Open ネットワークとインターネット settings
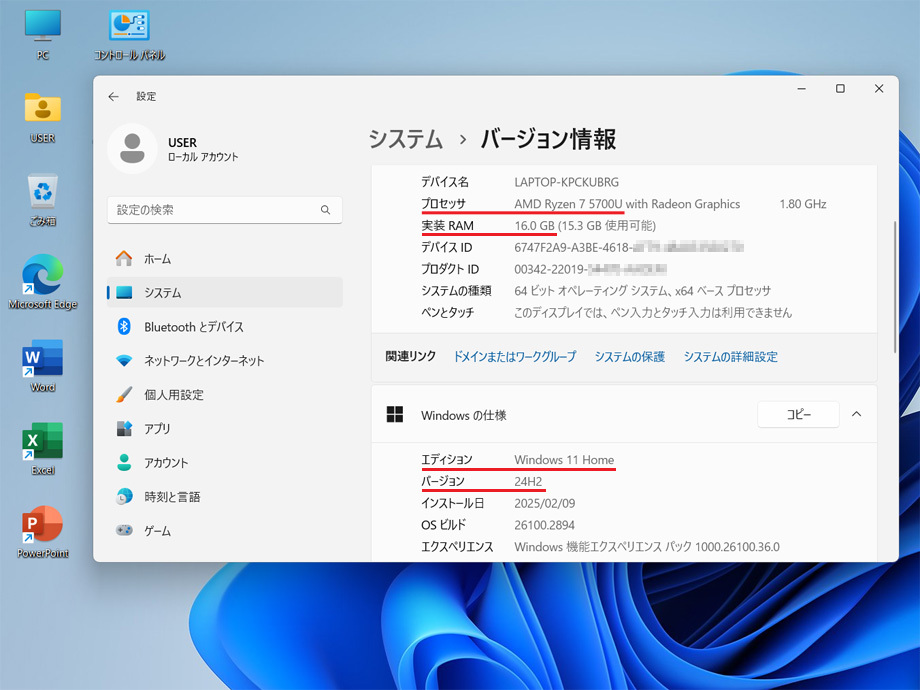This screenshot has height=690, width=920. pos(225,360)
